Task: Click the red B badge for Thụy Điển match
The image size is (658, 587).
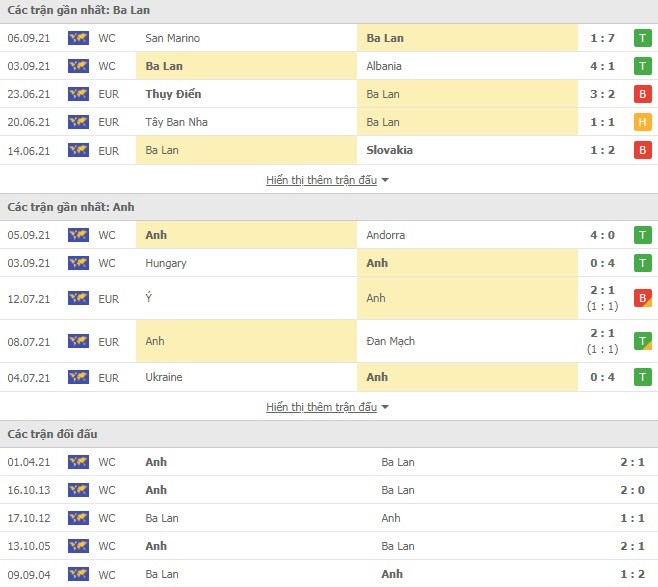Action: [642, 94]
